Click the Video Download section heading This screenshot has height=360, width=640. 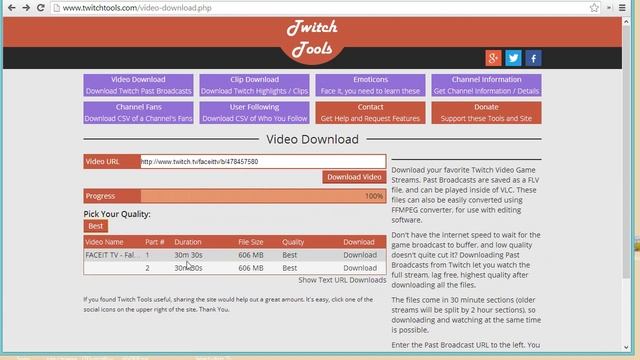pos(312,139)
